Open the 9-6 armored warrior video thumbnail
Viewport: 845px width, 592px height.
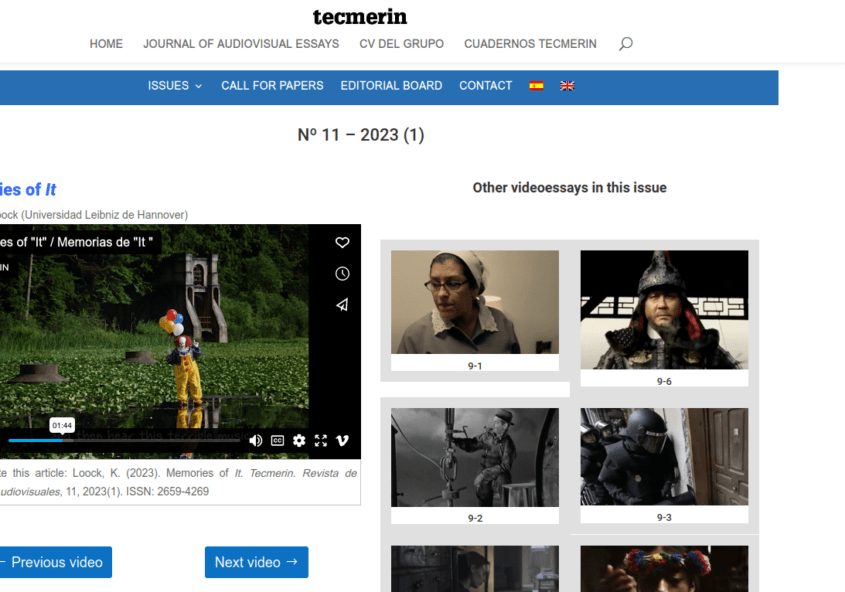click(664, 310)
